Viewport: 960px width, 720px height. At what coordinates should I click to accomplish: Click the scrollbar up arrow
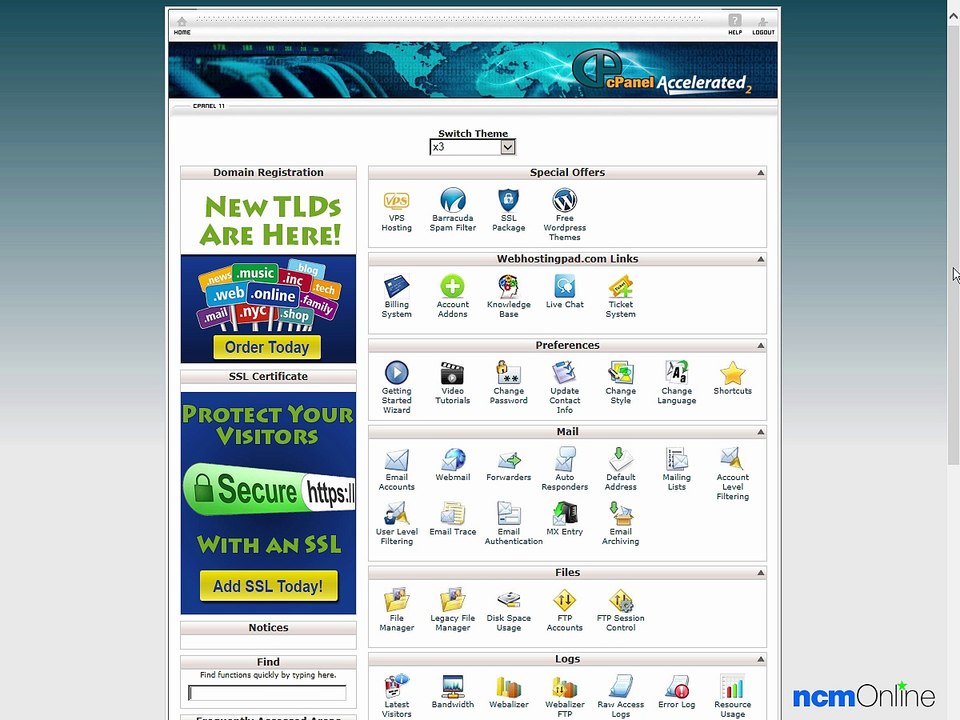[953, 17]
